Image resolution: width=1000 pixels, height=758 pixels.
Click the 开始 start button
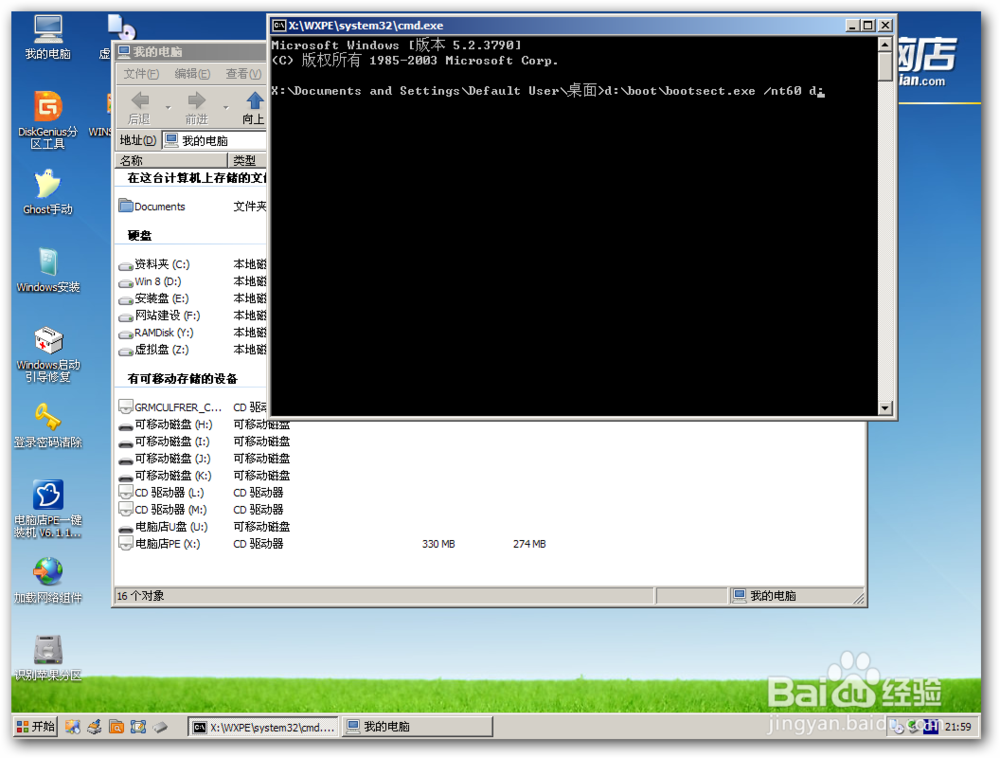pos(36,727)
